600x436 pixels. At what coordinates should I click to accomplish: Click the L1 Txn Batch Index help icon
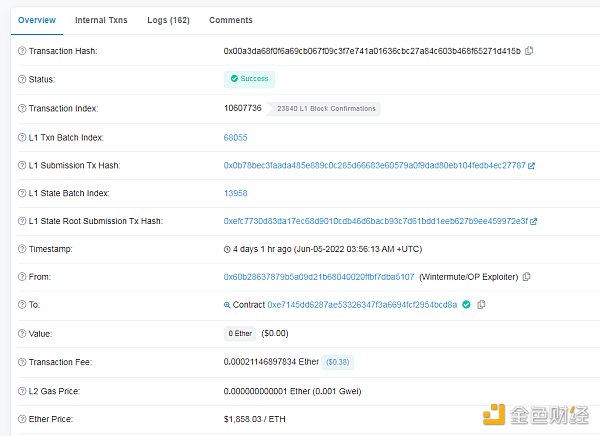22,137
